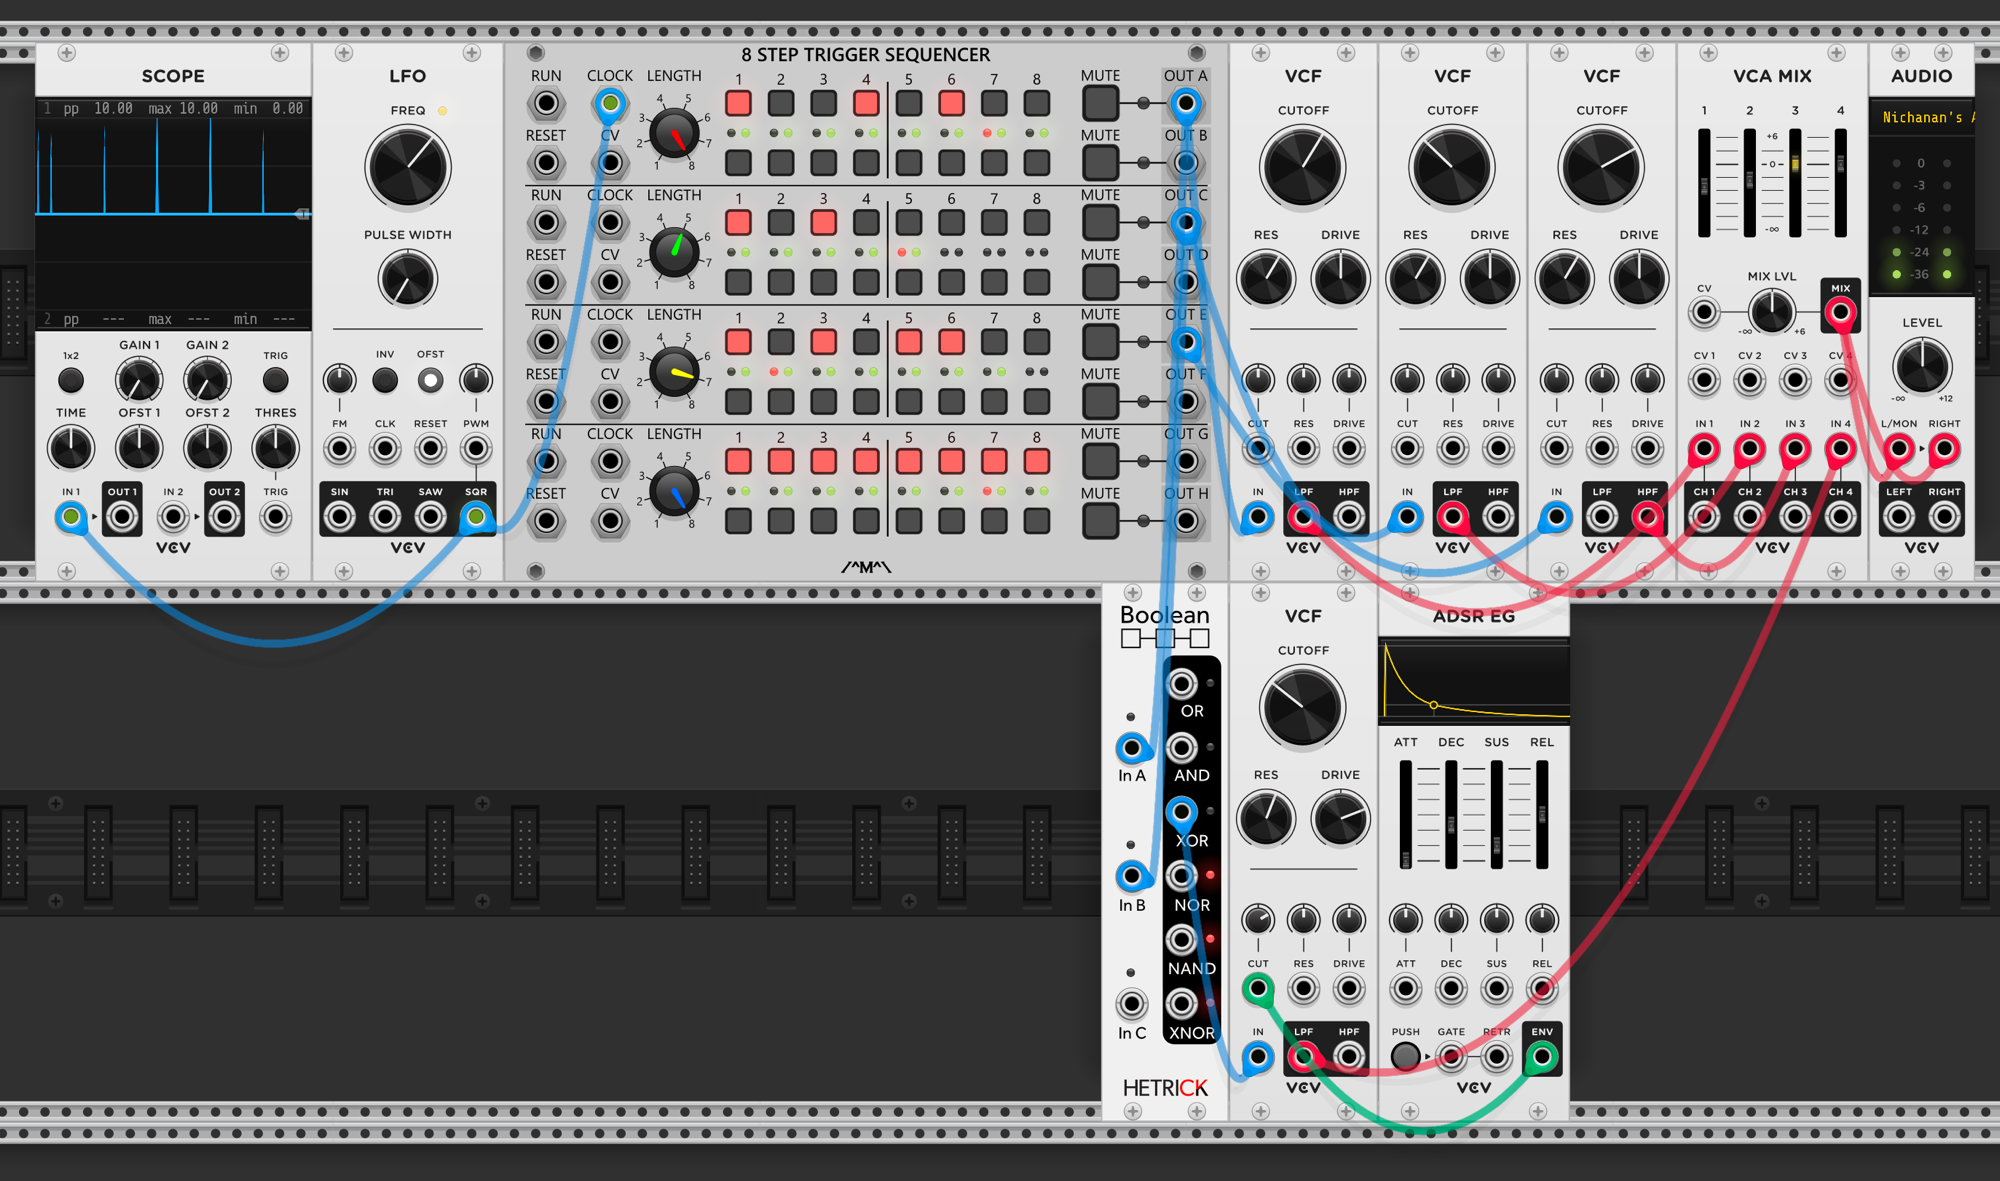The image size is (2000, 1181).
Task: Click the Boolean XOR output jack
Action: coord(1182,812)
